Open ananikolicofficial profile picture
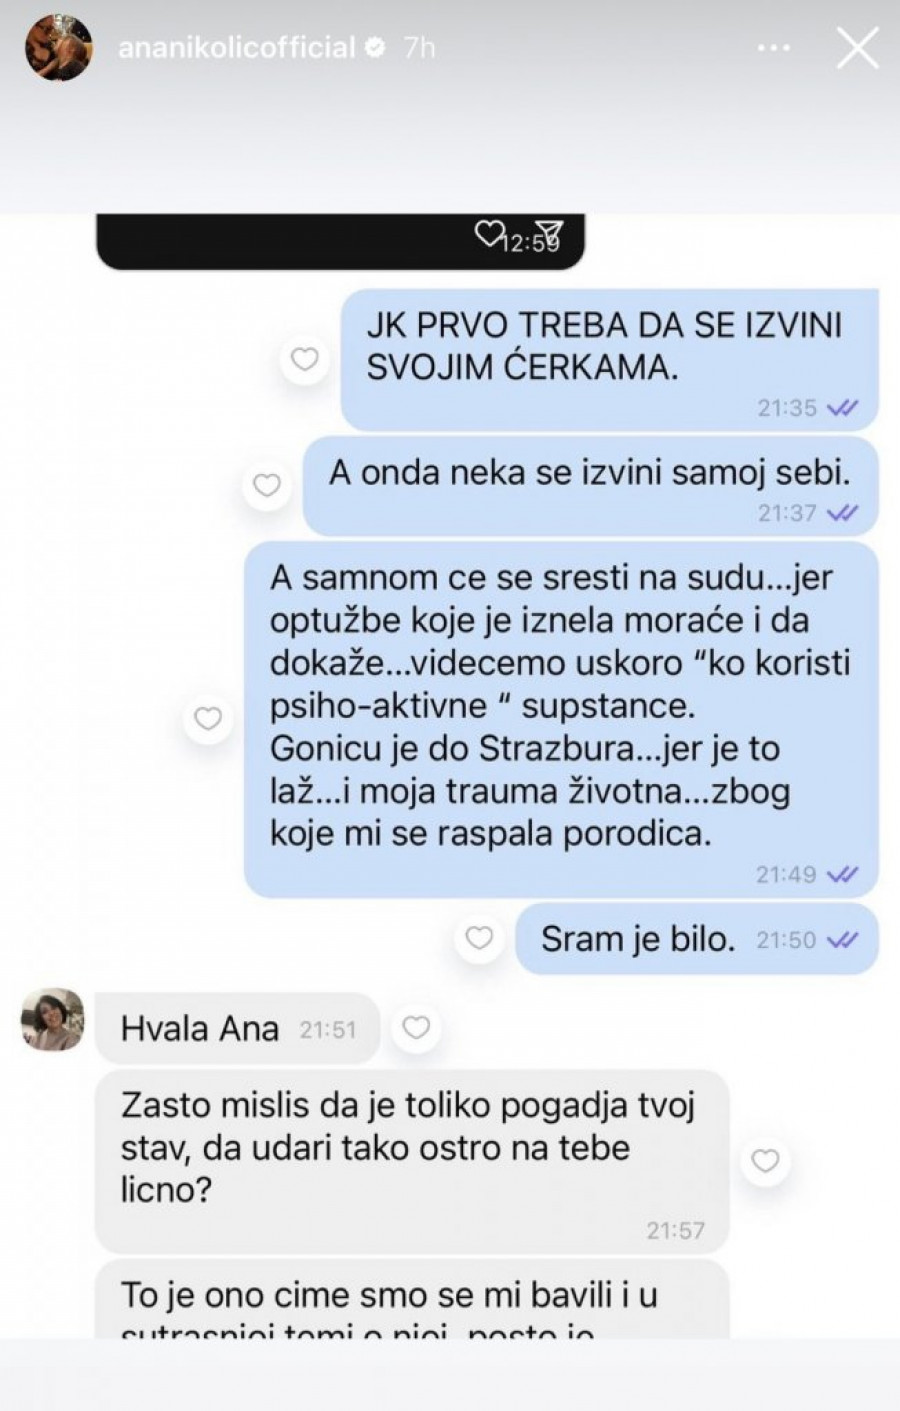900x1411 pixels. (60, 48)
